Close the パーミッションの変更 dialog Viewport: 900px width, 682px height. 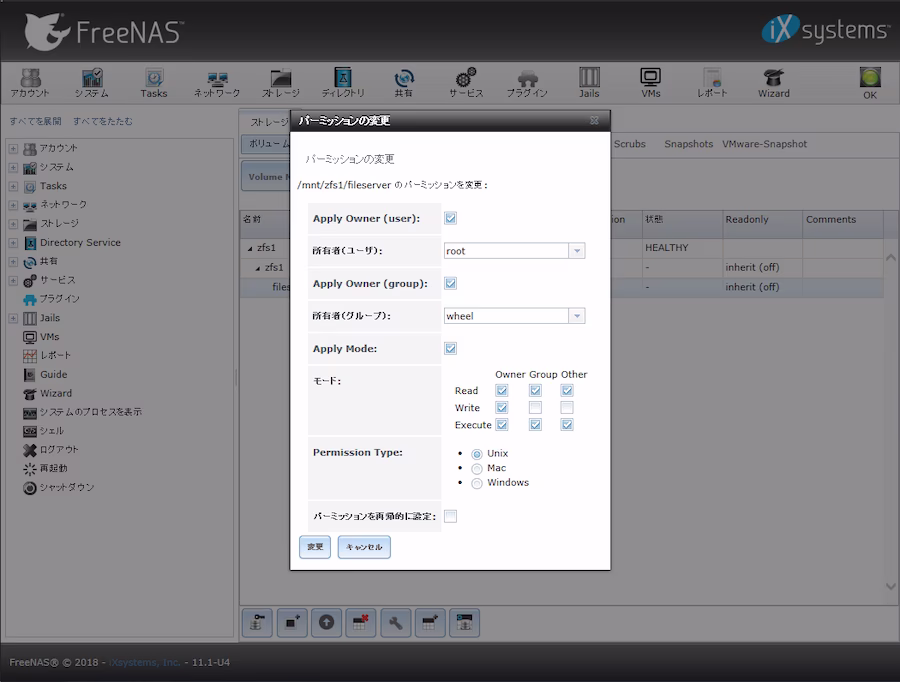pyautogui.click(x=594, y=121)
